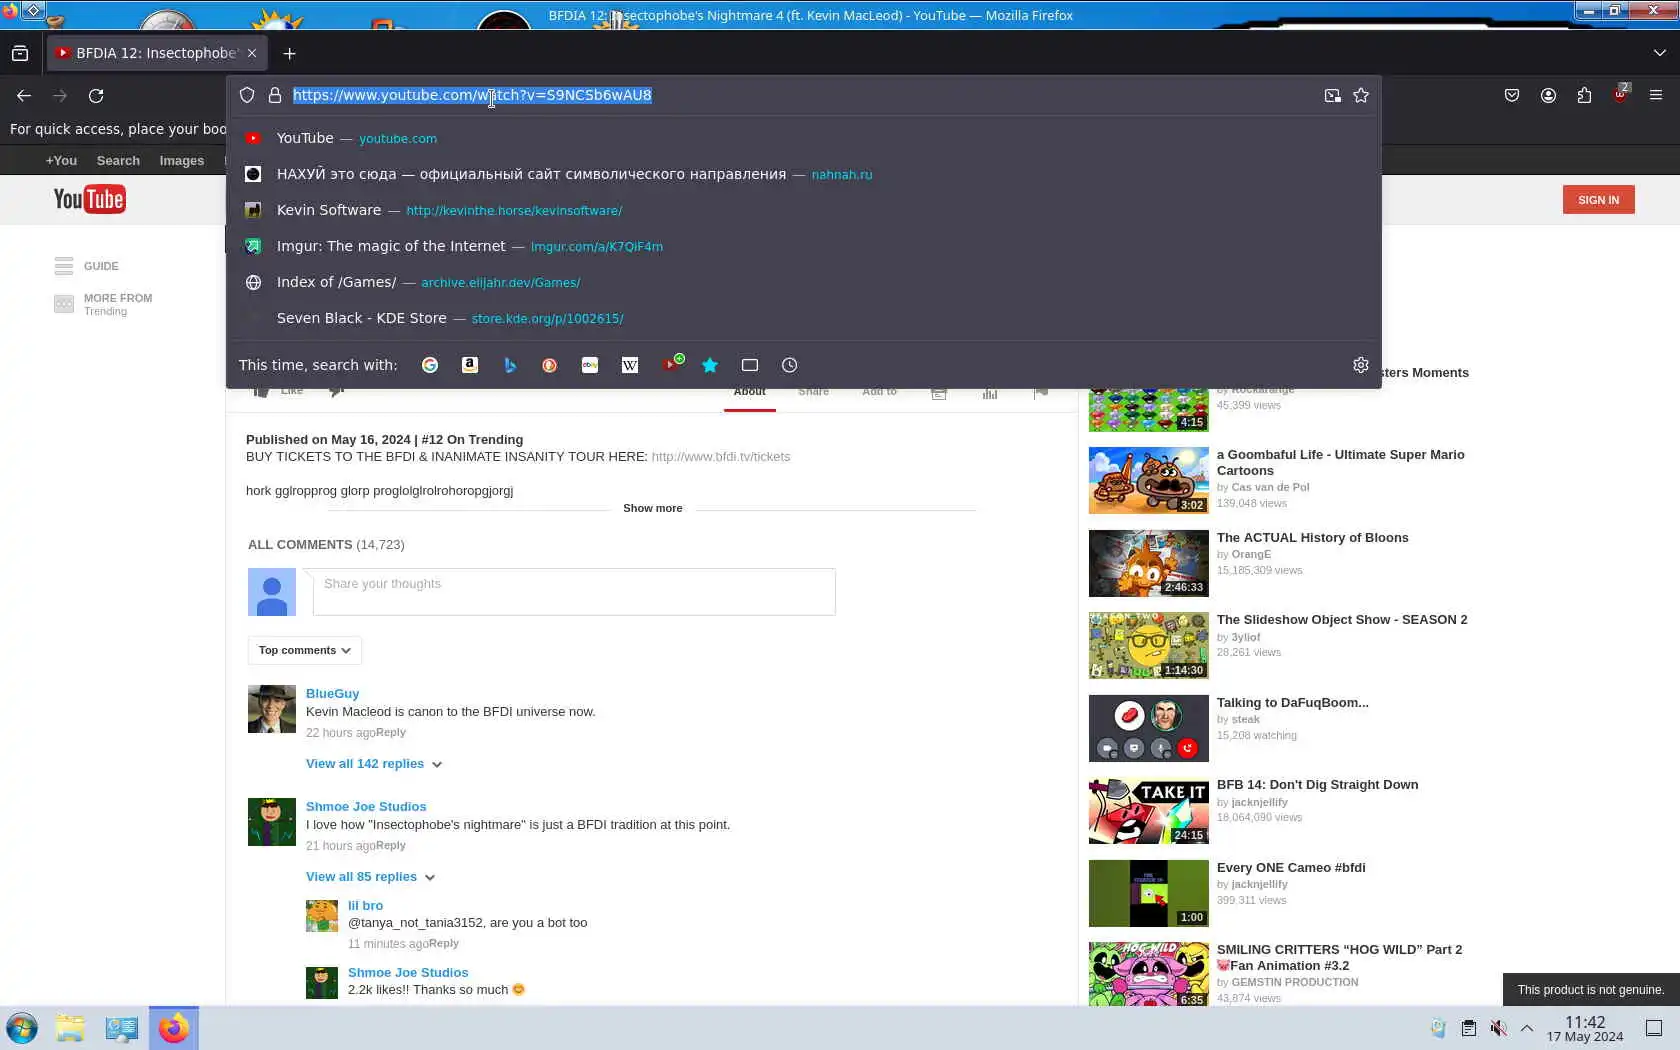Open BlueGuy commenter profile
Screen dimensions: 1680x1050
pos(332,694)
